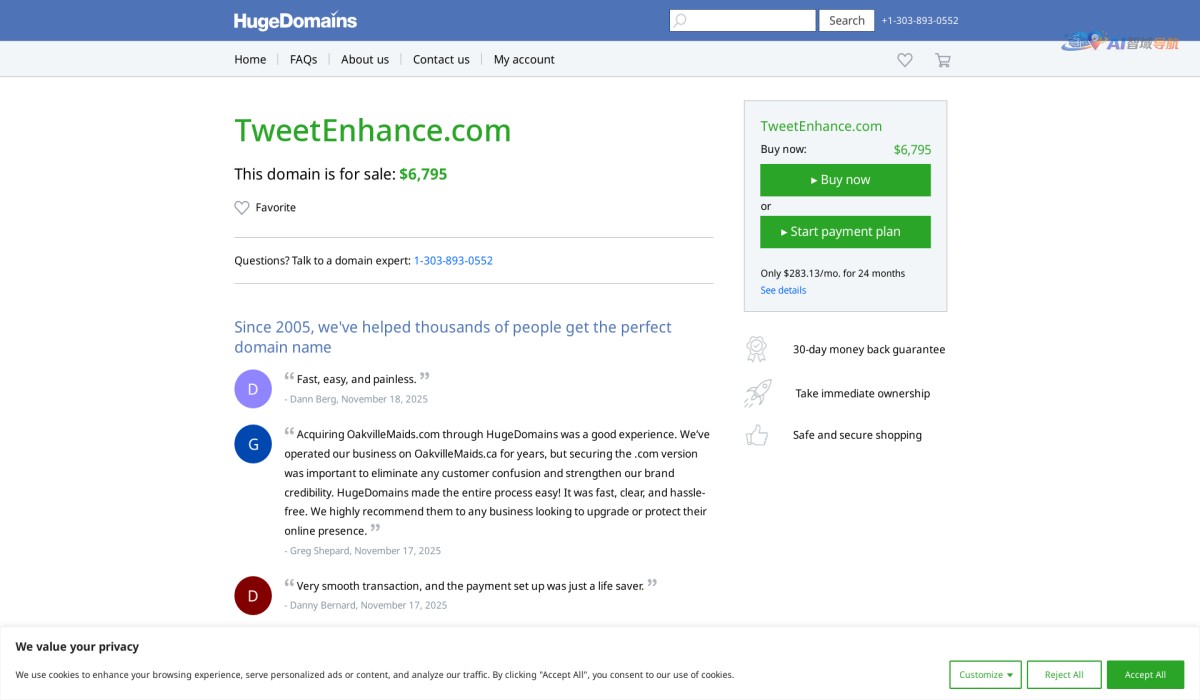This screenshot has height=700, width=1200.
Task: Toggle Favorite heart for TweetEnhance.com
Action: click(x=242, y=208)
